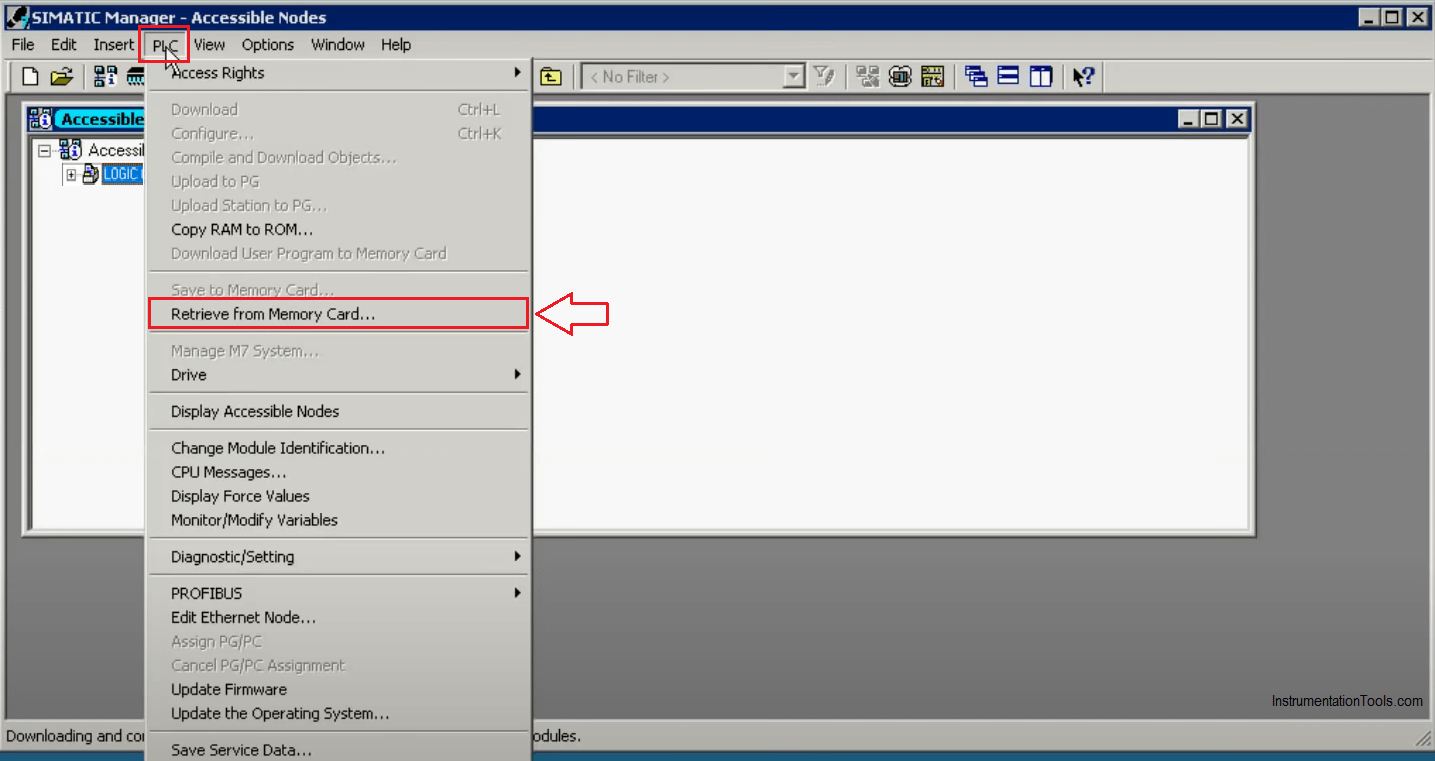Screen dimensions: 1435x761
Task: Choose Update the Operating System
Action: (338, 714)
